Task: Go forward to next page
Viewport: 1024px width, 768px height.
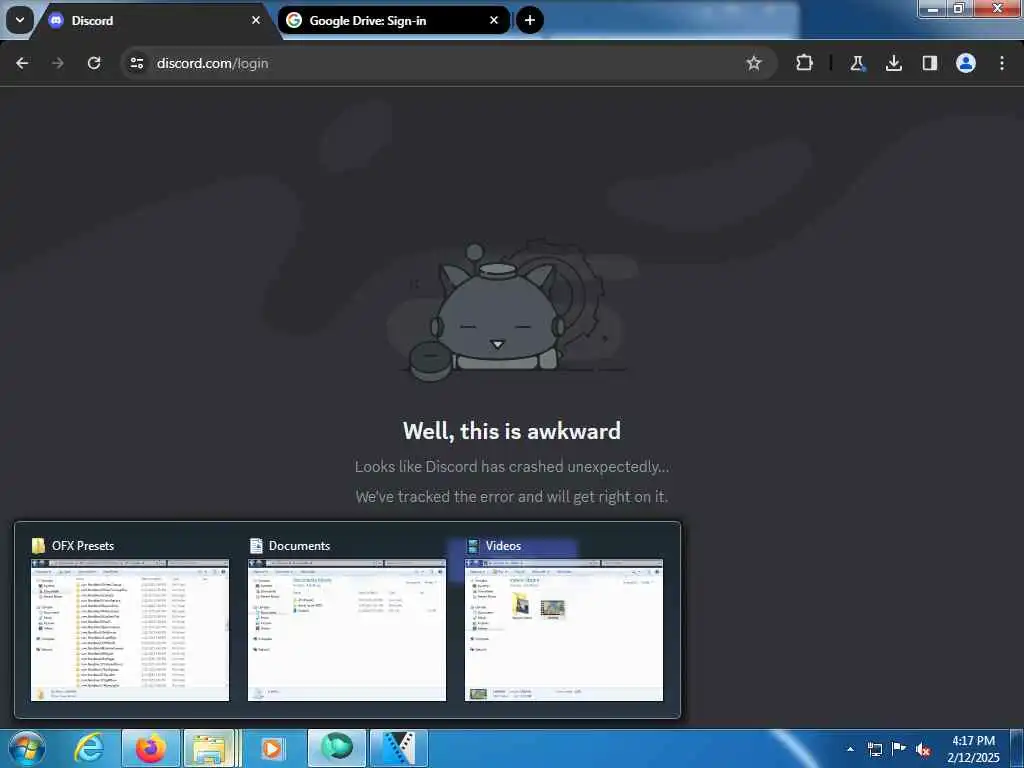Action: click(58, 63)
